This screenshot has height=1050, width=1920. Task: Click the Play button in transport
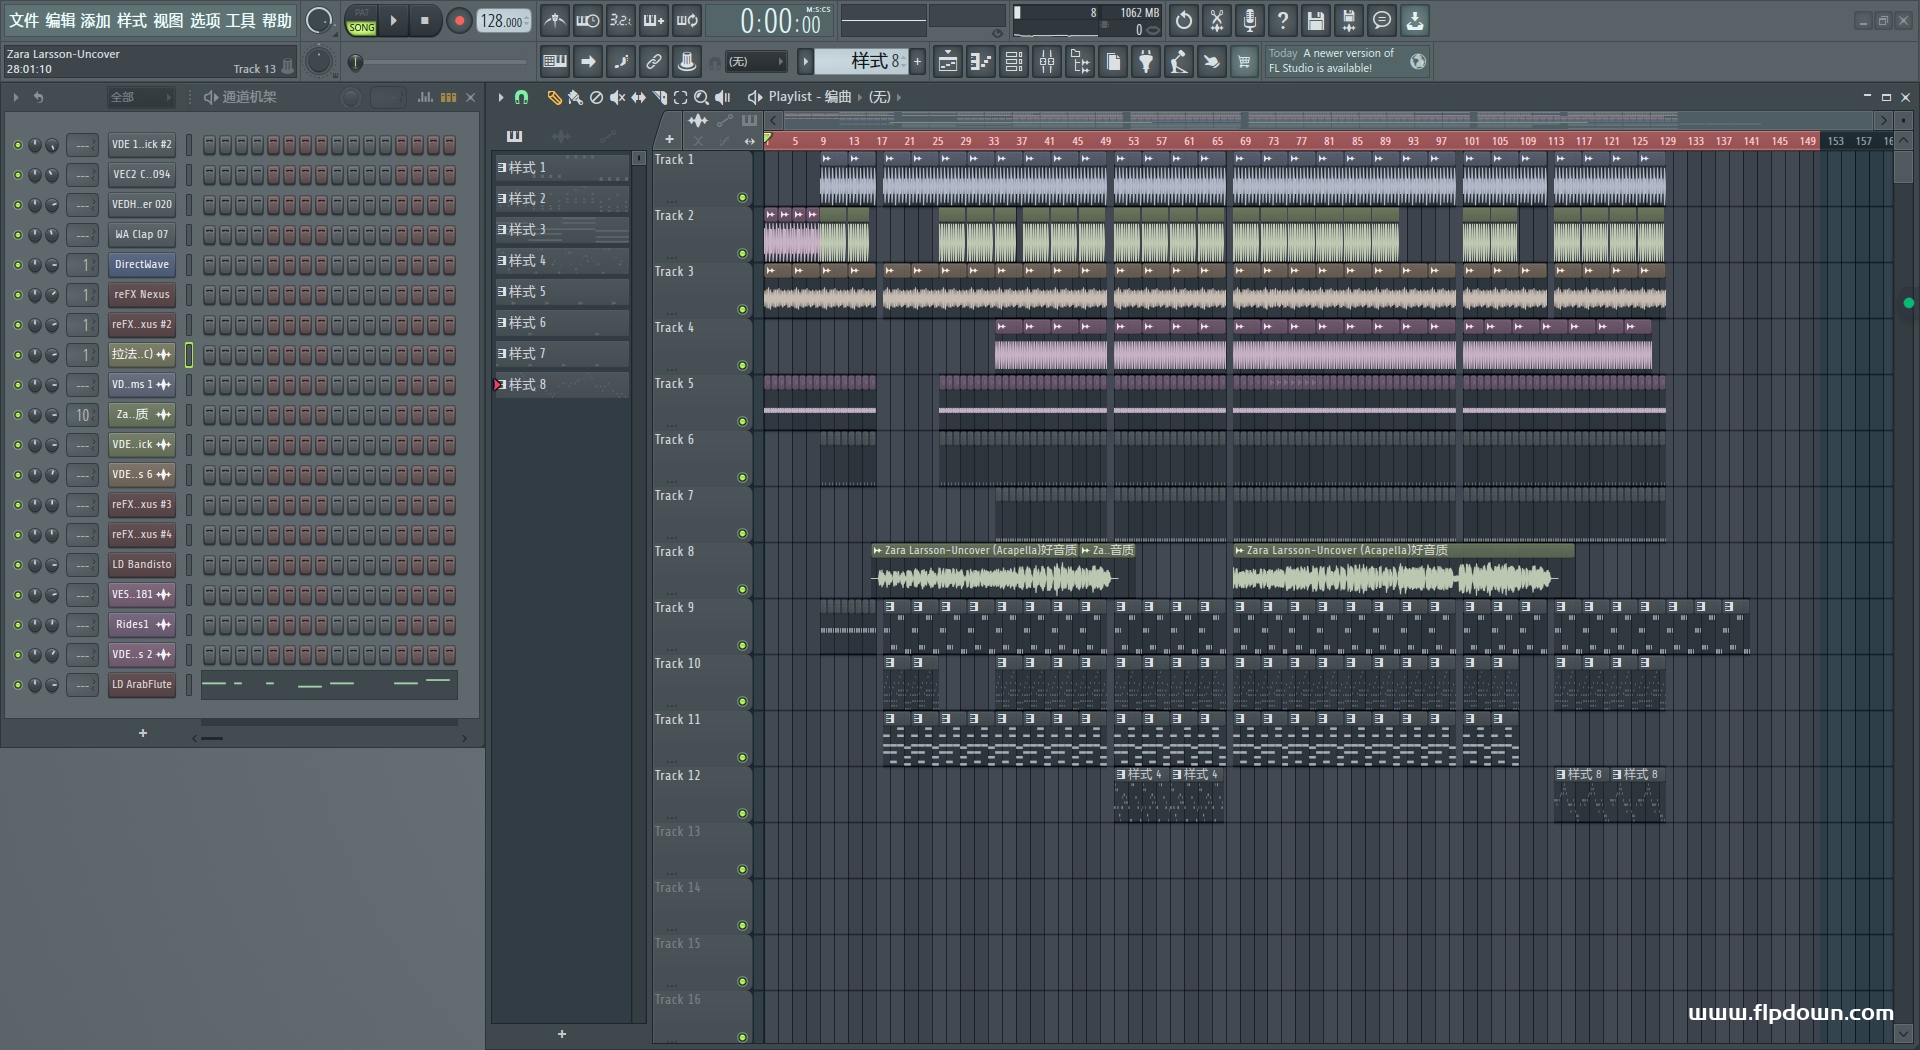tap(393, 20)
